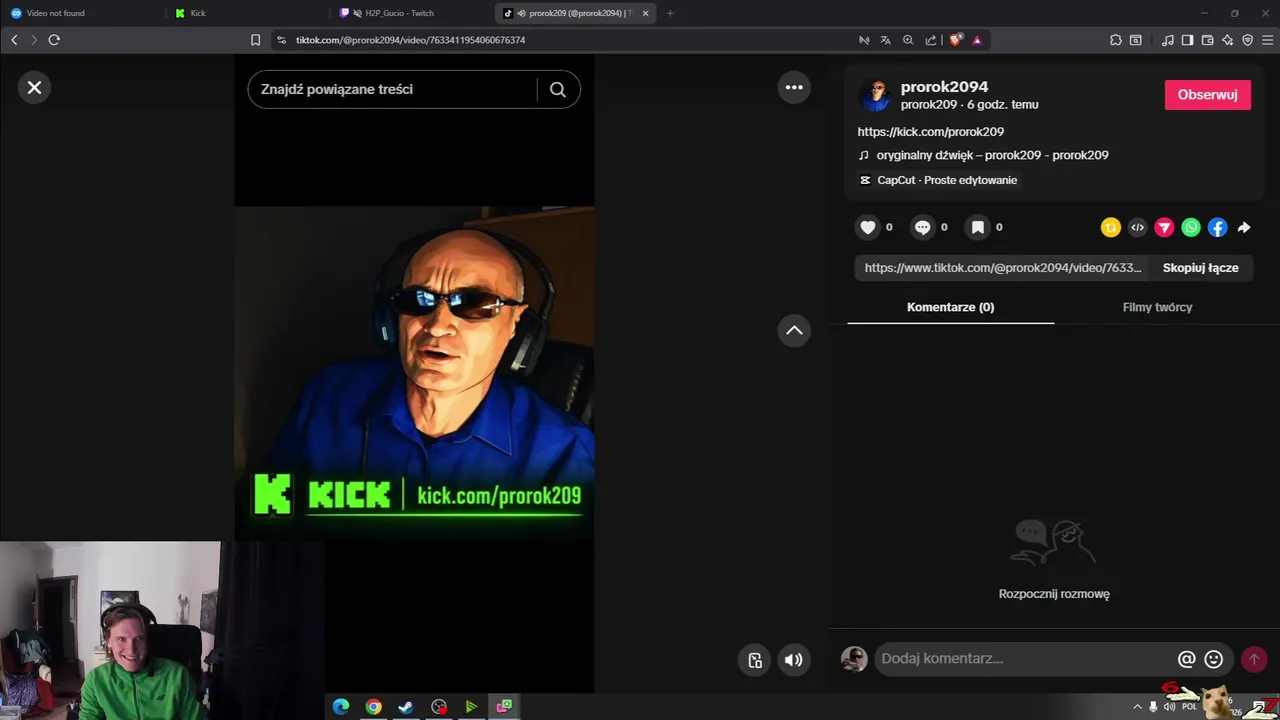Close the TikTok video viewer
Image resolution: width=1280 pixels, height=720 pixels.
tap(34, 88)
